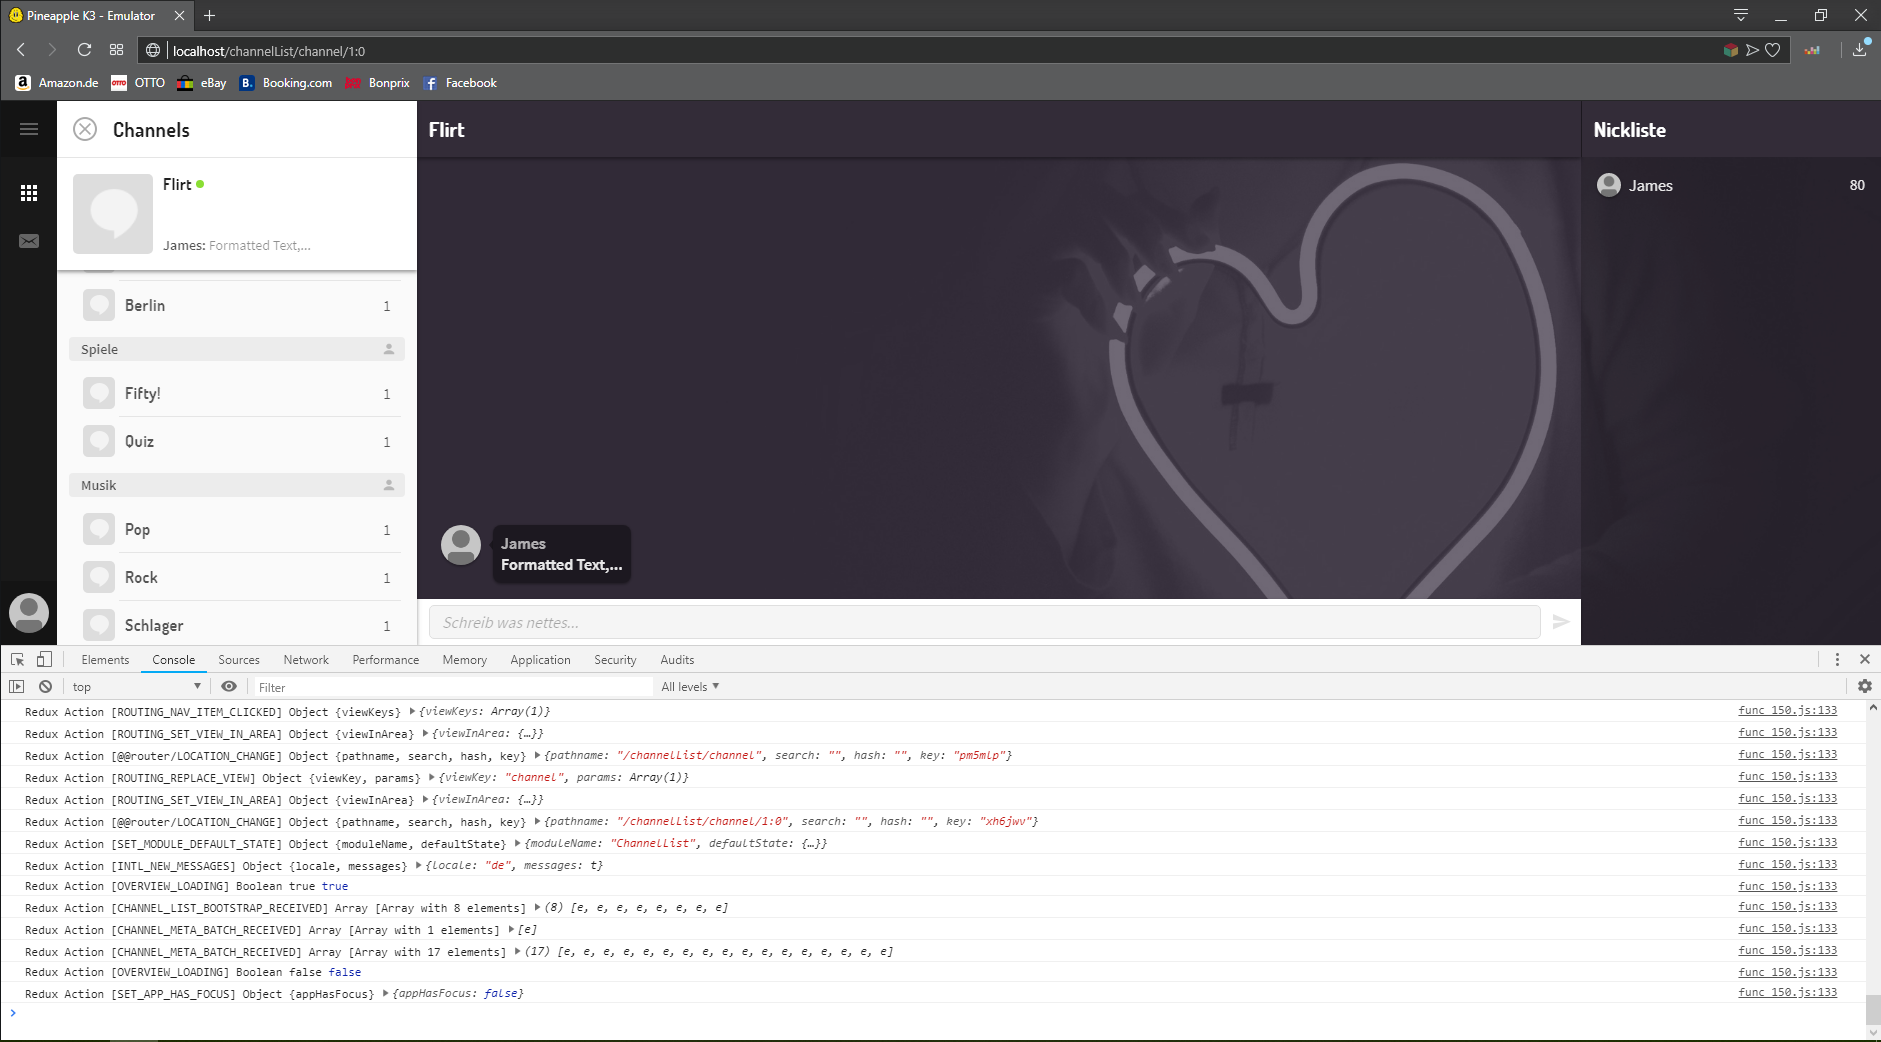Open the 'All levels' log level dropdown
Image resolution: width=1881 pixels, height=1042 pixels.
click(x=690, y=686)
